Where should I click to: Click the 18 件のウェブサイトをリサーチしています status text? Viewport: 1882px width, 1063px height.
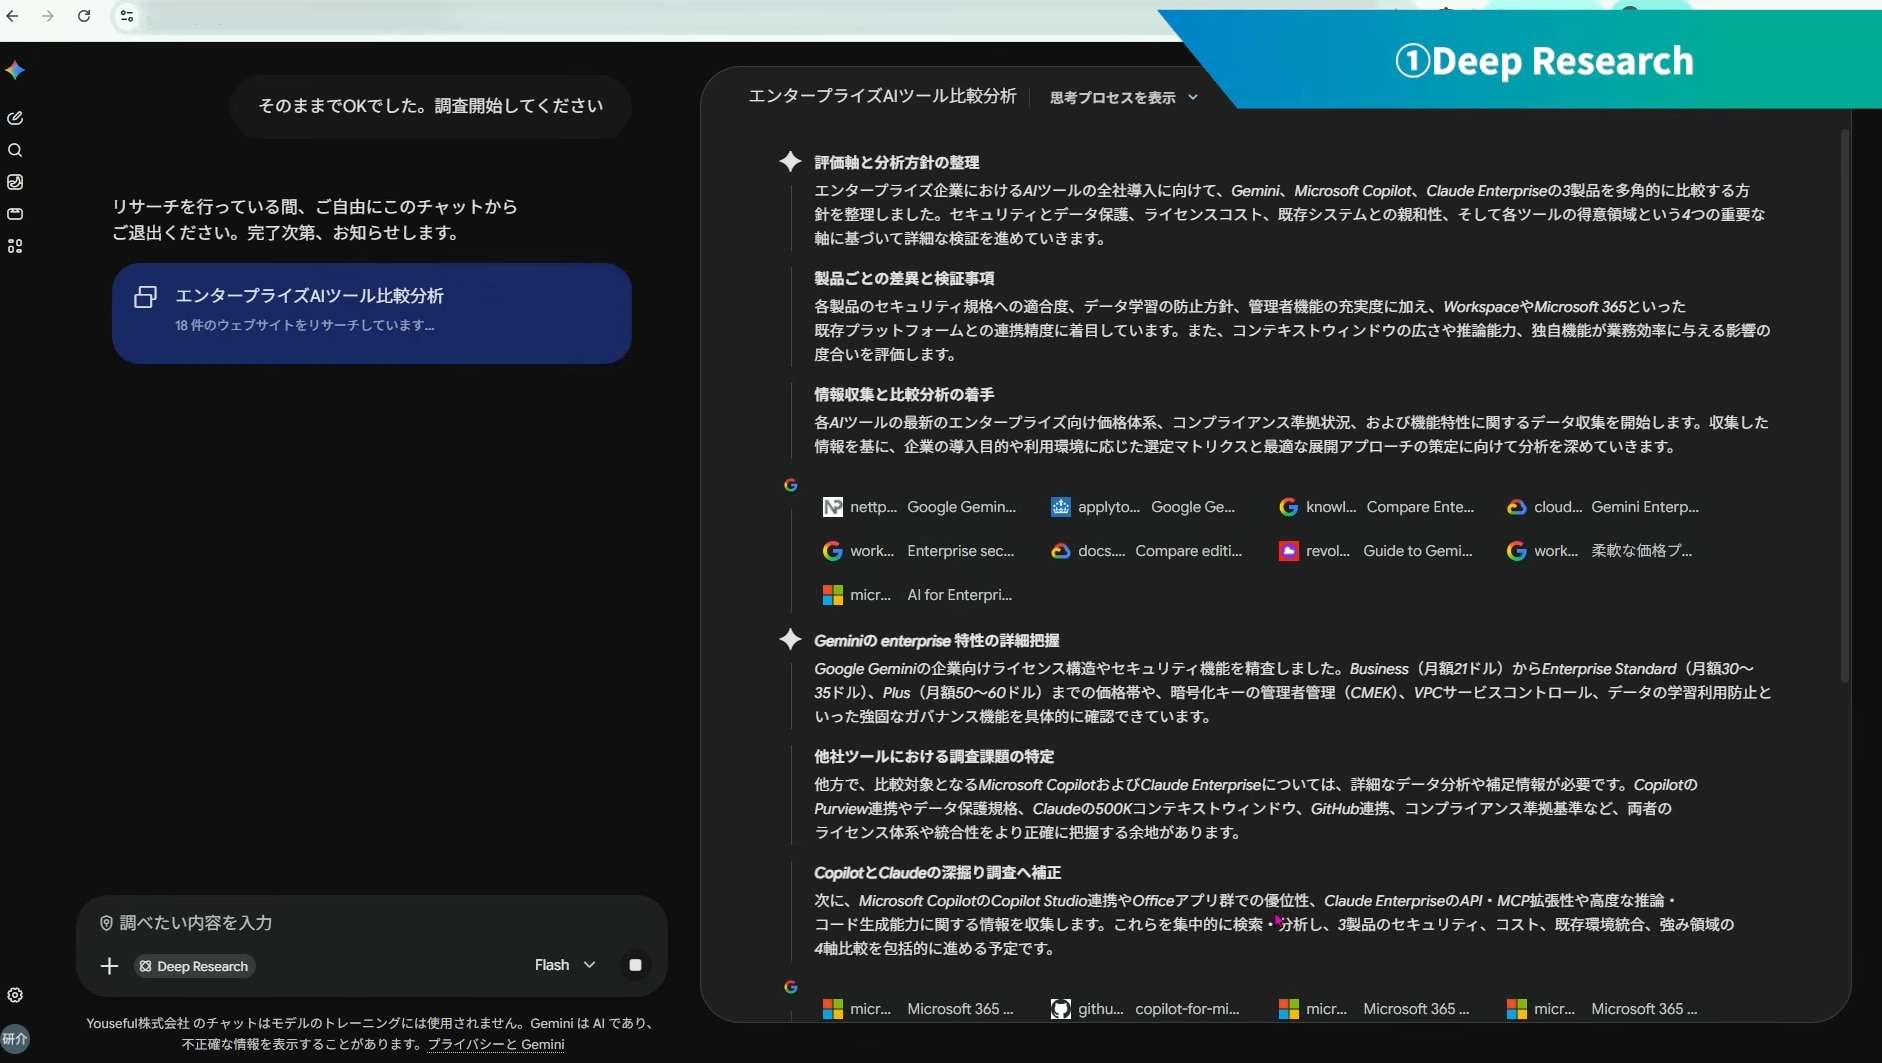coord(304,325)
